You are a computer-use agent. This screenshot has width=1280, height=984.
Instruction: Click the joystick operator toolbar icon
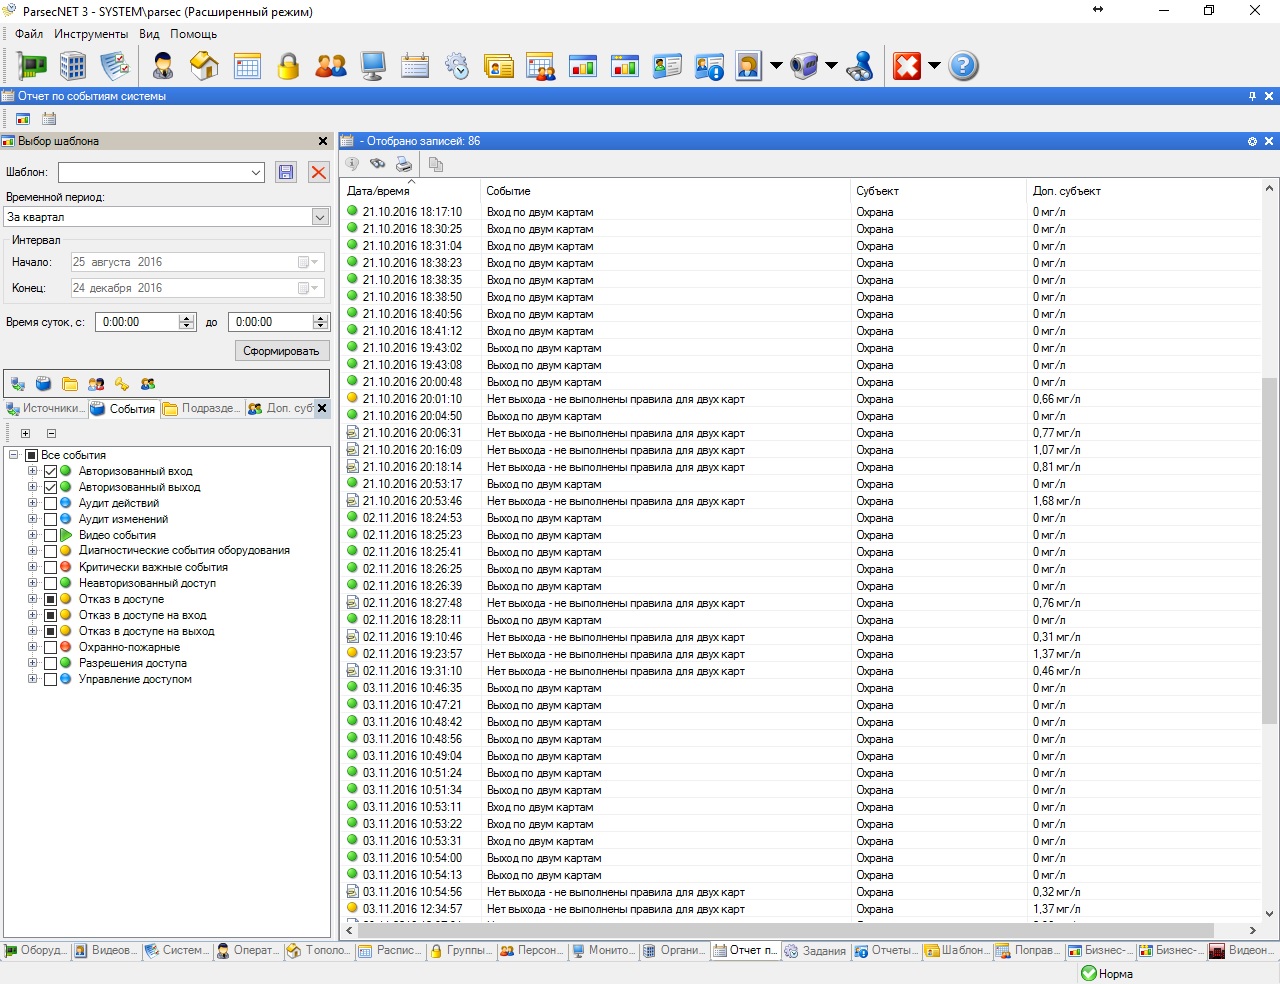point(860,66)
